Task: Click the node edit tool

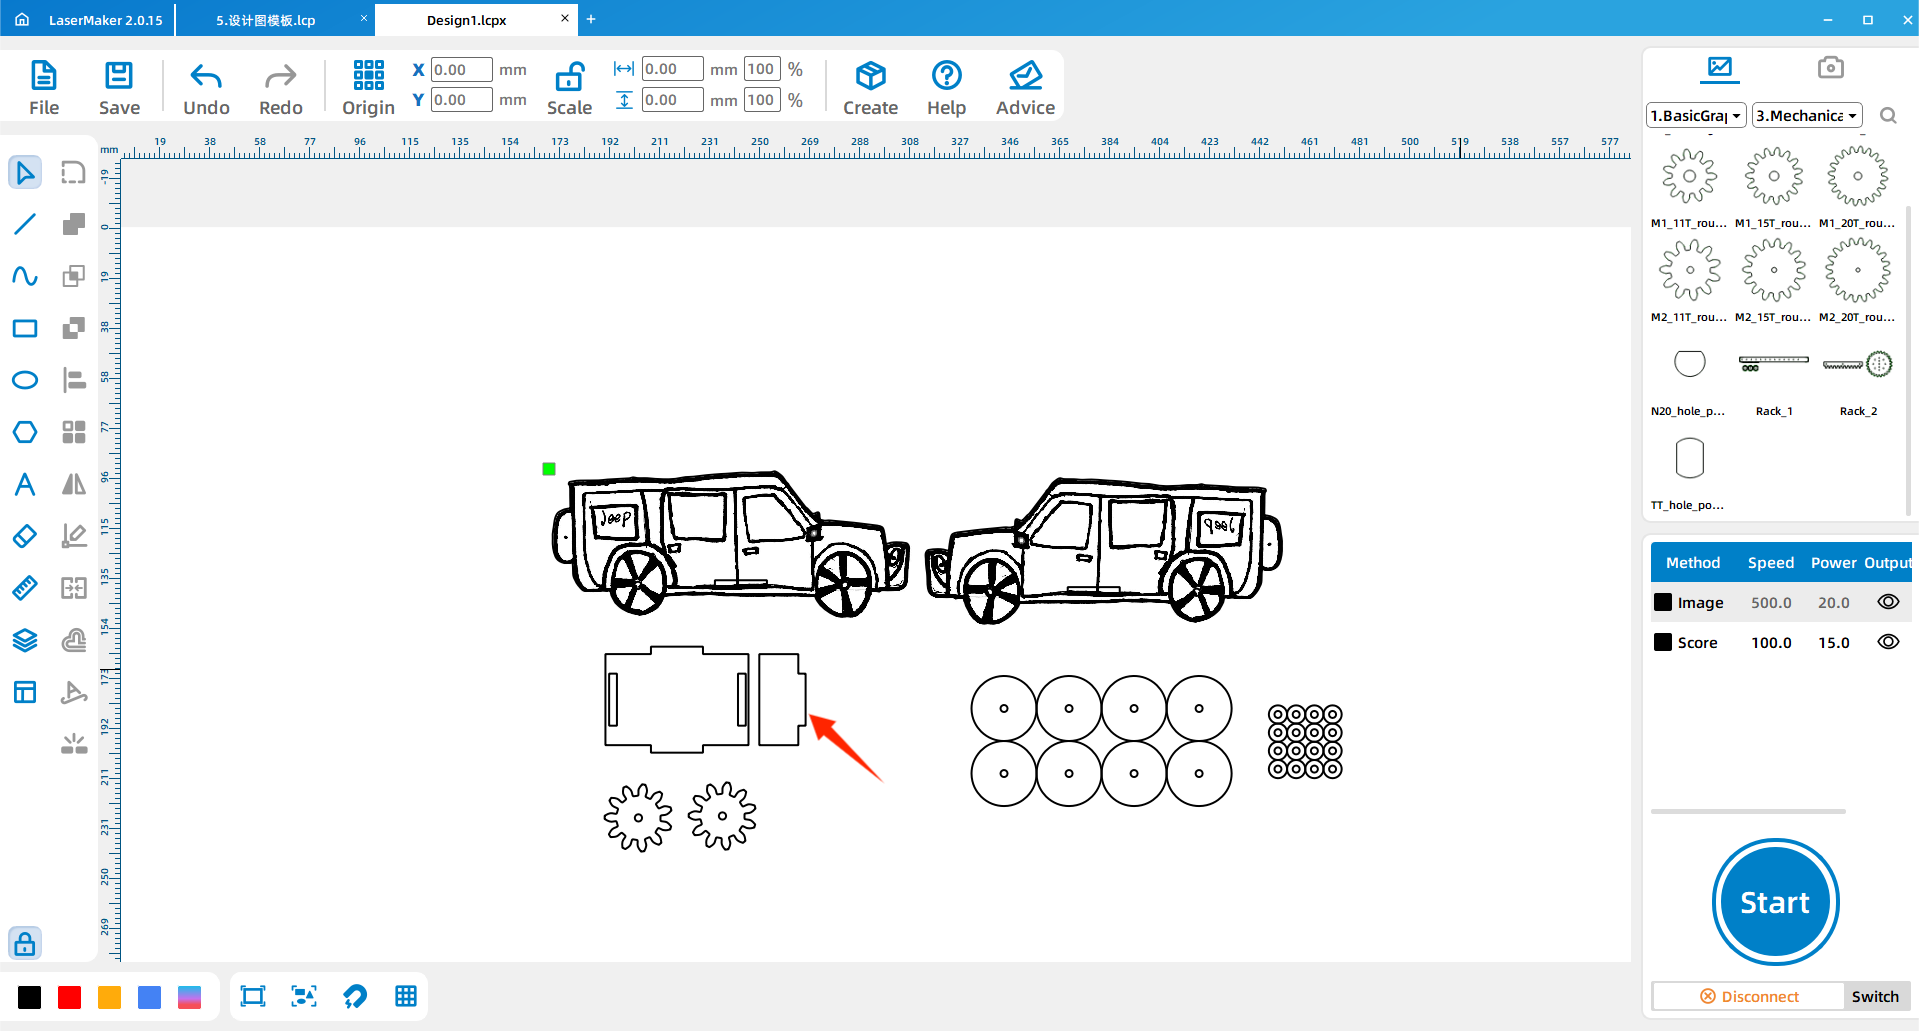Action: tap(73, 173)
